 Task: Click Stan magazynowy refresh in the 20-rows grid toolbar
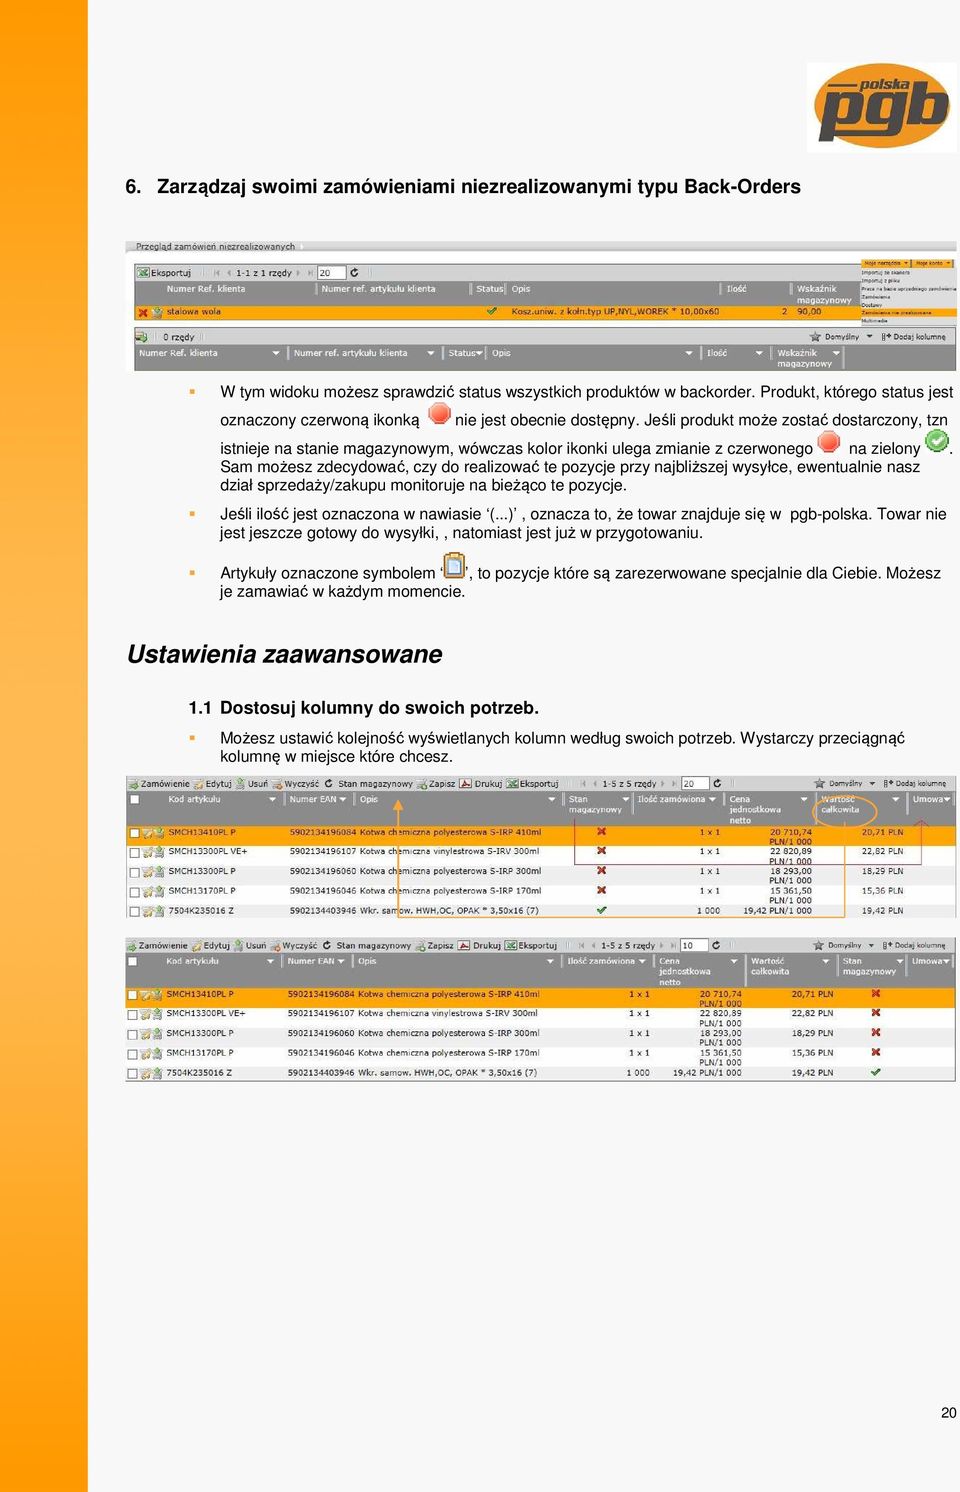[327, 784]
